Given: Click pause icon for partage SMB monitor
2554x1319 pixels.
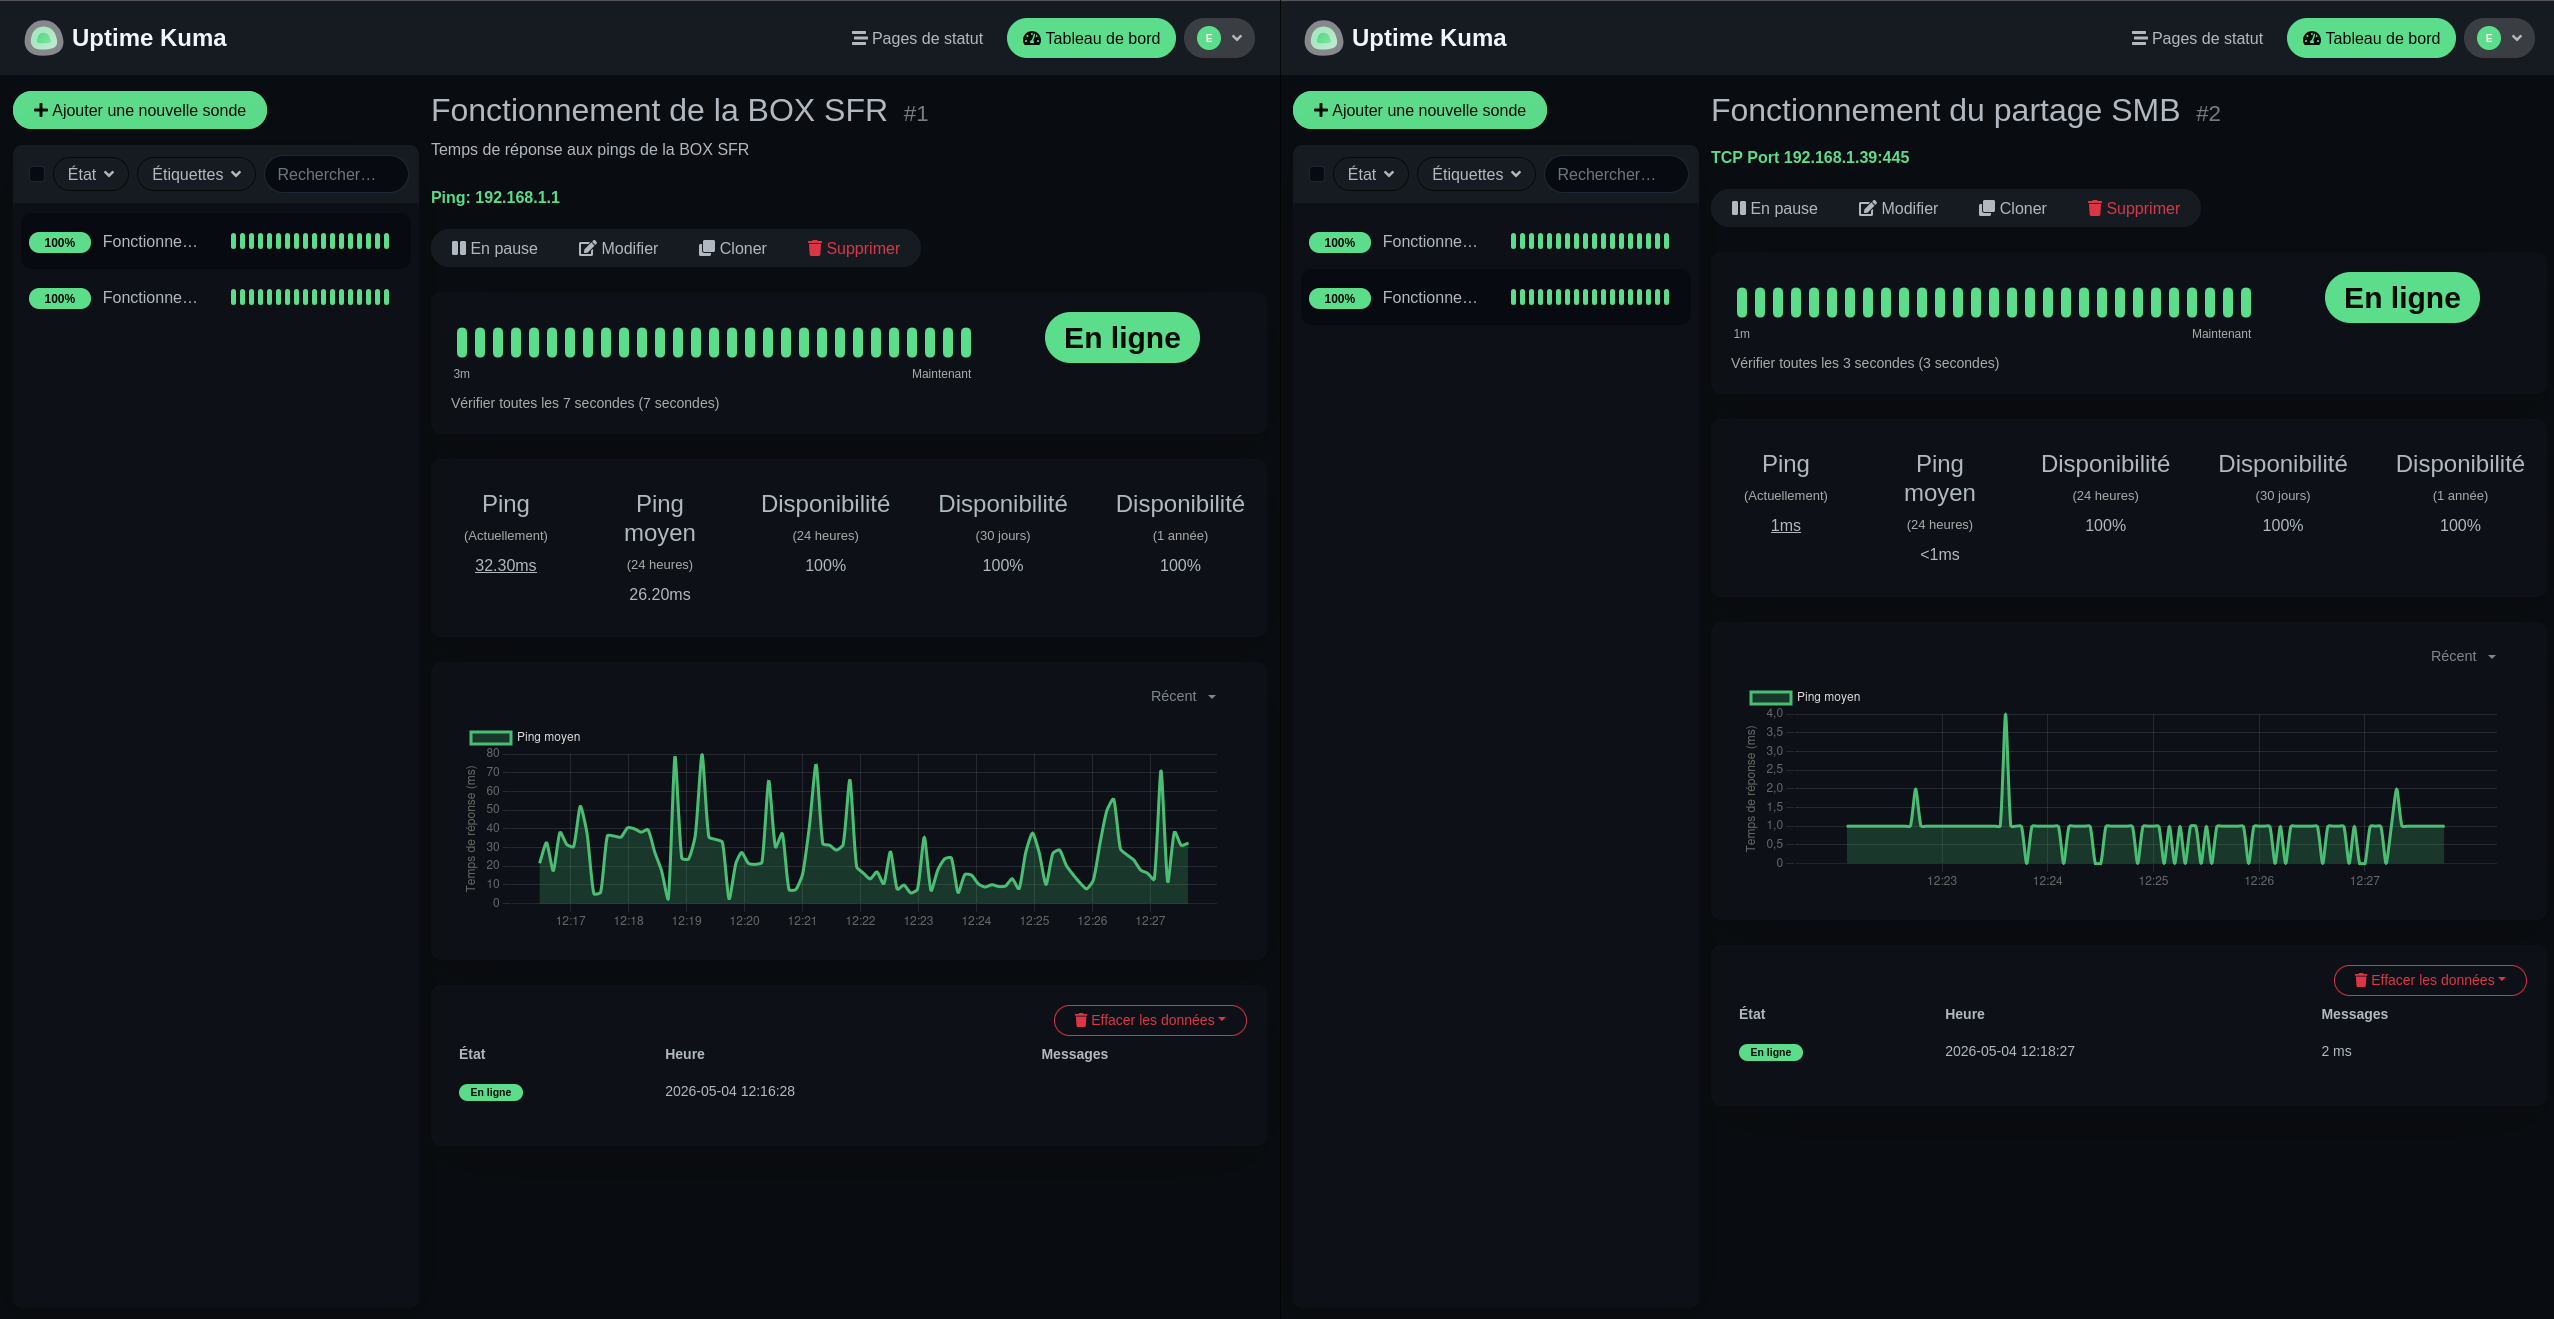Looking at the screenshot, I should click(x=1739, y=208).
